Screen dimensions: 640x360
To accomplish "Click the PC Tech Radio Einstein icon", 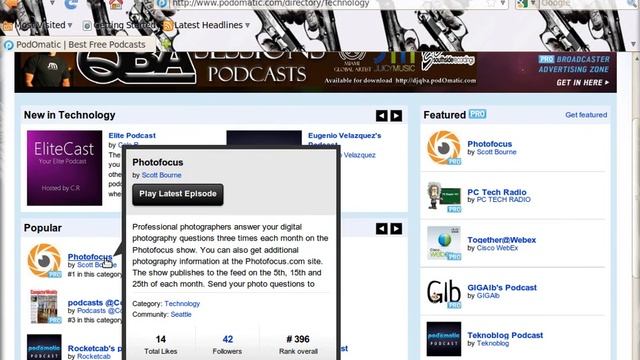I will pyautogui.click(x=444, y=196).
